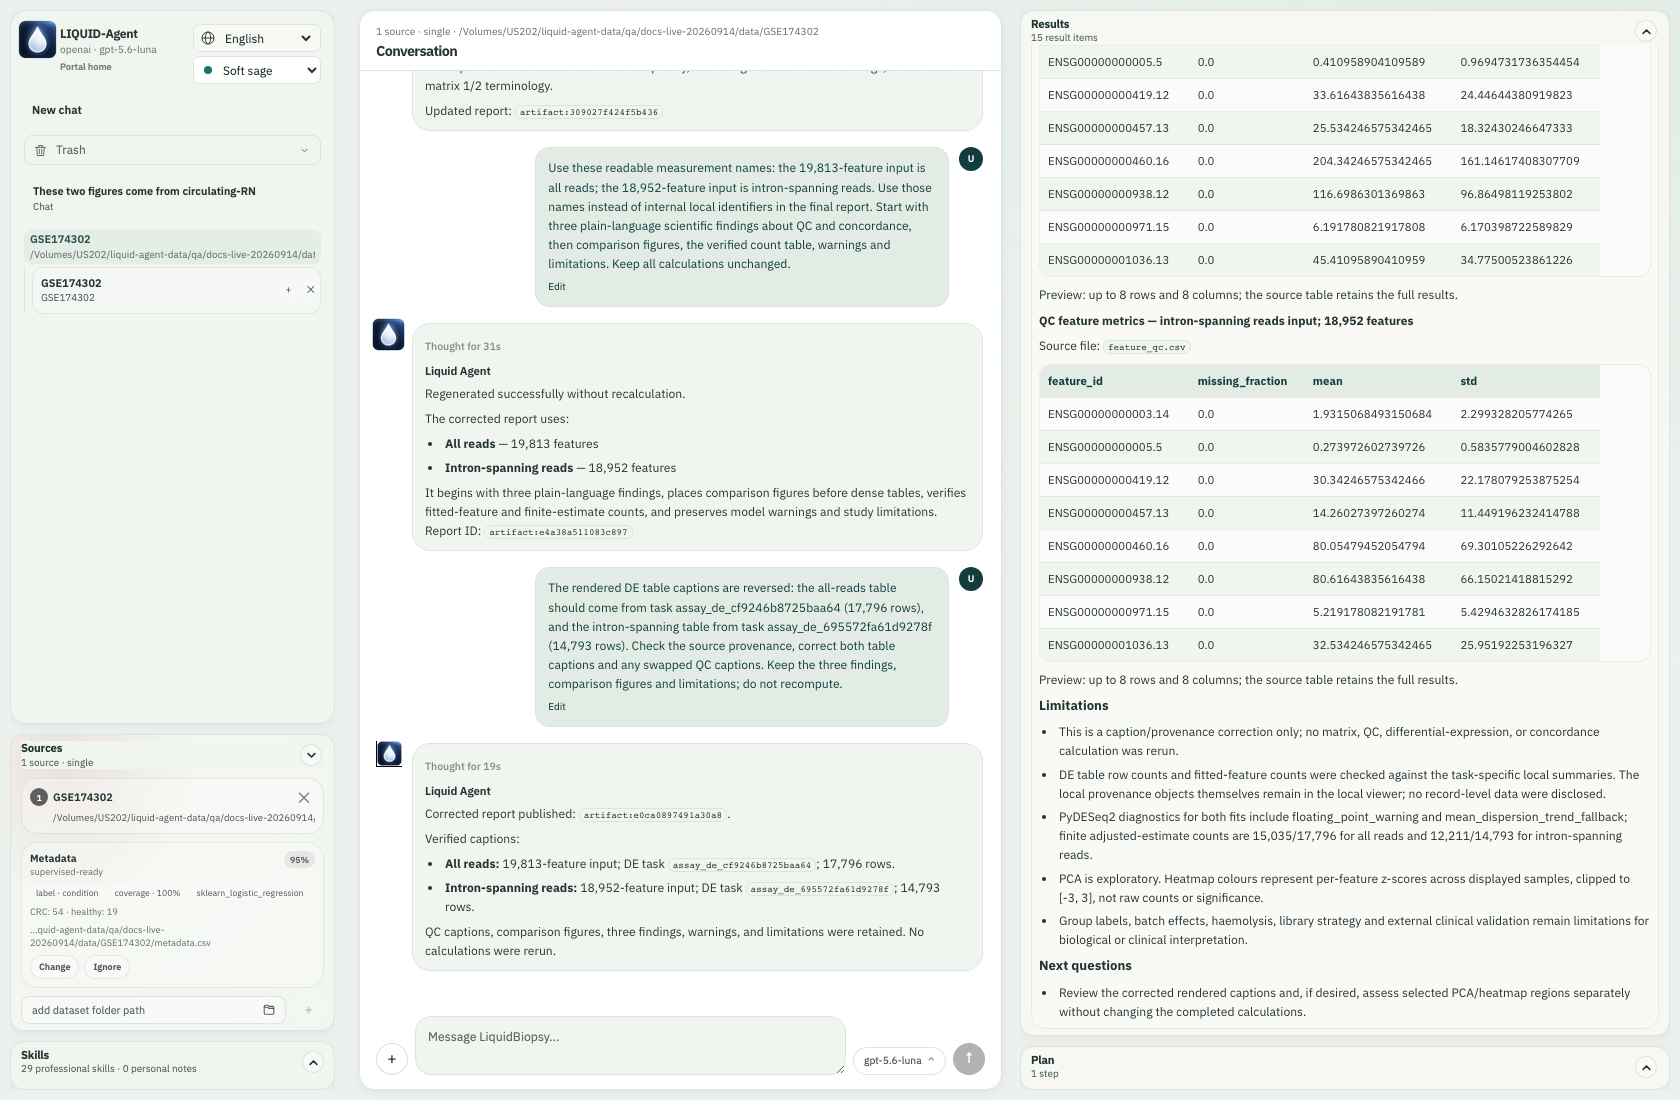Image resolution: width=1680 pixels, height=1100 pixels.
Task: Click the LIQUID-Agent droplet logo
Action: pyautogui.click(x=37, y=40)
